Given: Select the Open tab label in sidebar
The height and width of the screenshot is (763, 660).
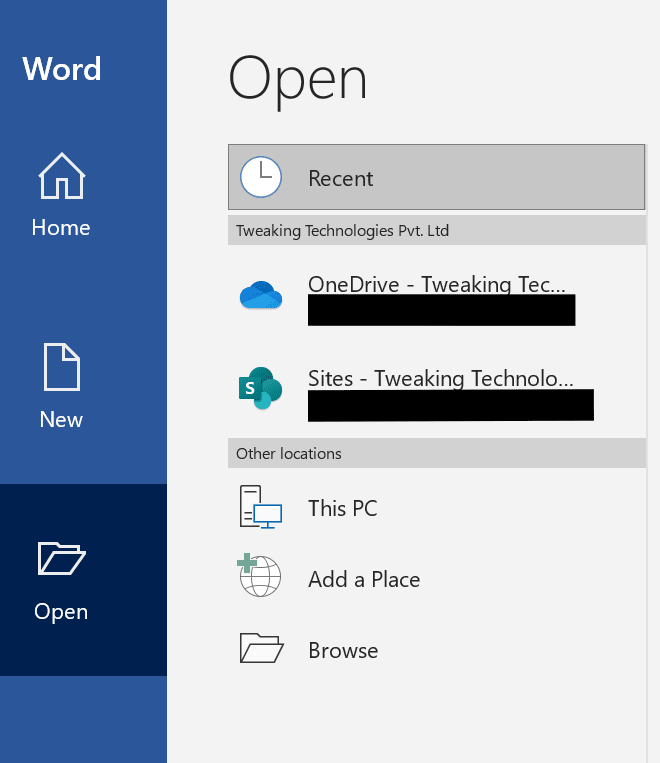Looking at the screenshot, I should coord(61,612).
